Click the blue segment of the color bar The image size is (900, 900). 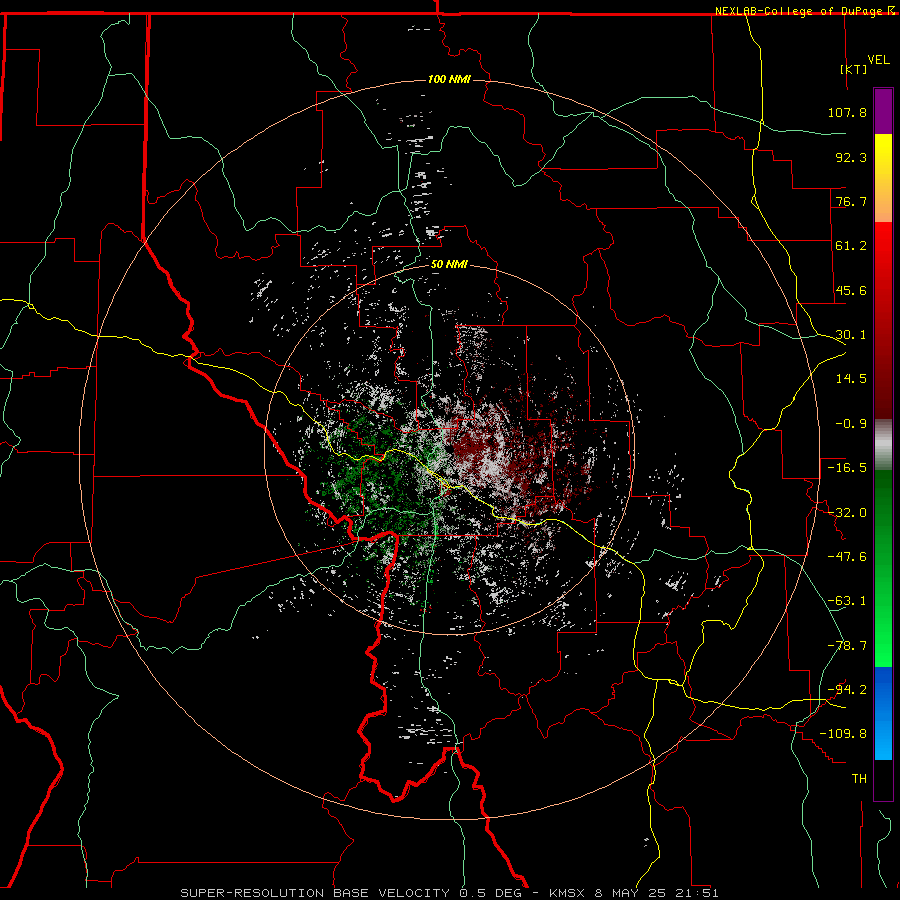883,713
